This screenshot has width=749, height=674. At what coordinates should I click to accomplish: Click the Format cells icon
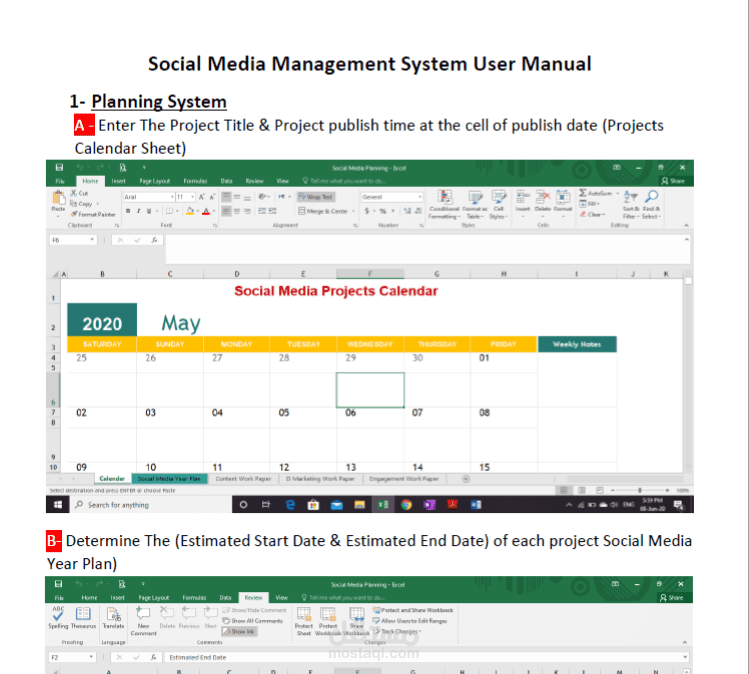pos(563,197)
